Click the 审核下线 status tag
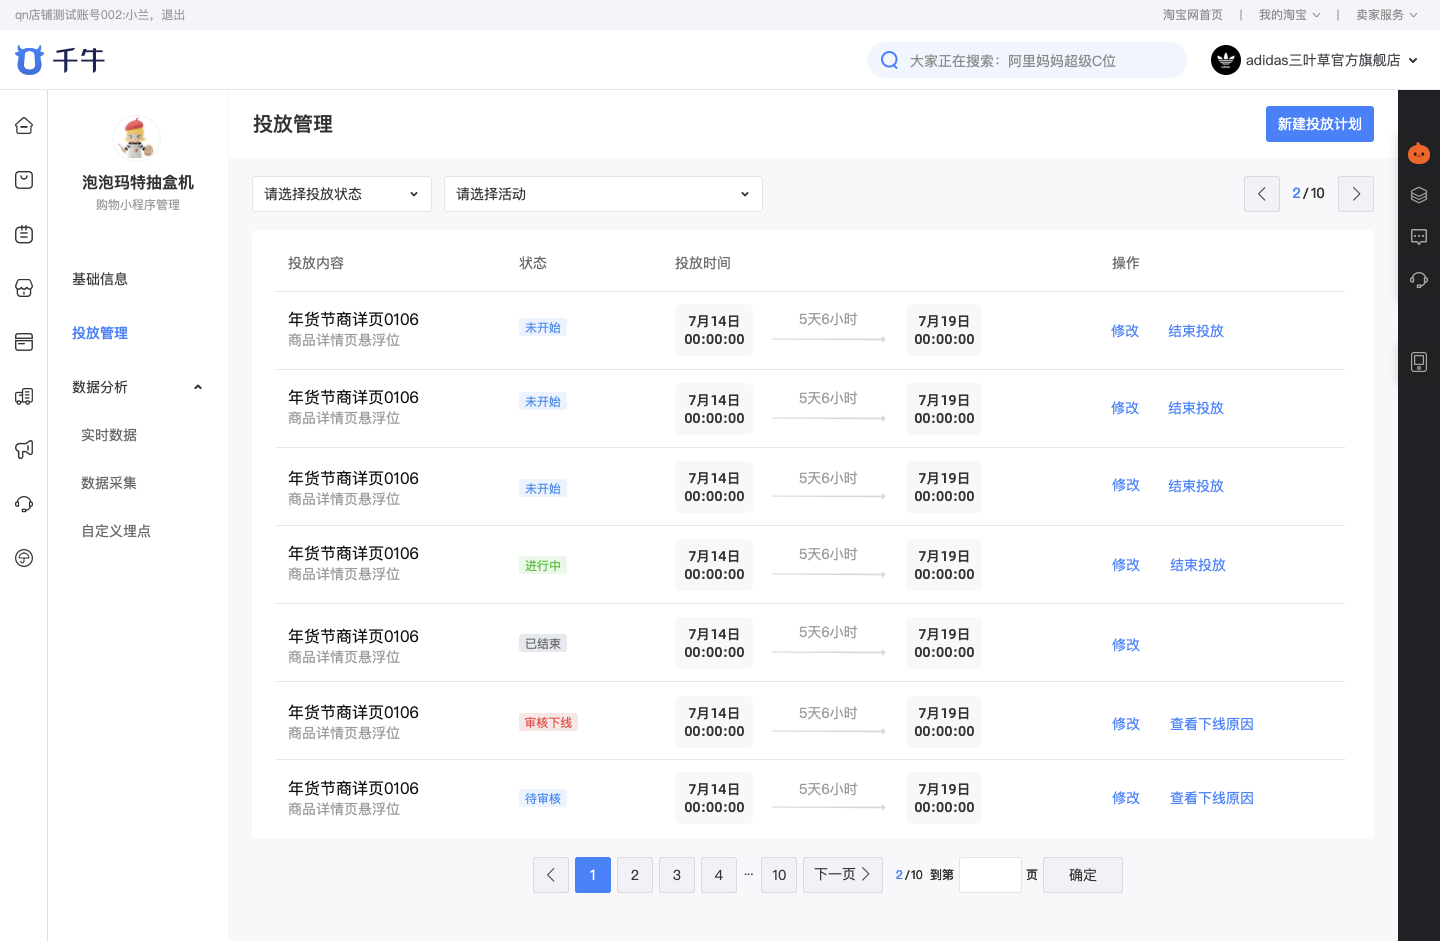Screen dimensions: 1440x941 [x=548, y=722]
